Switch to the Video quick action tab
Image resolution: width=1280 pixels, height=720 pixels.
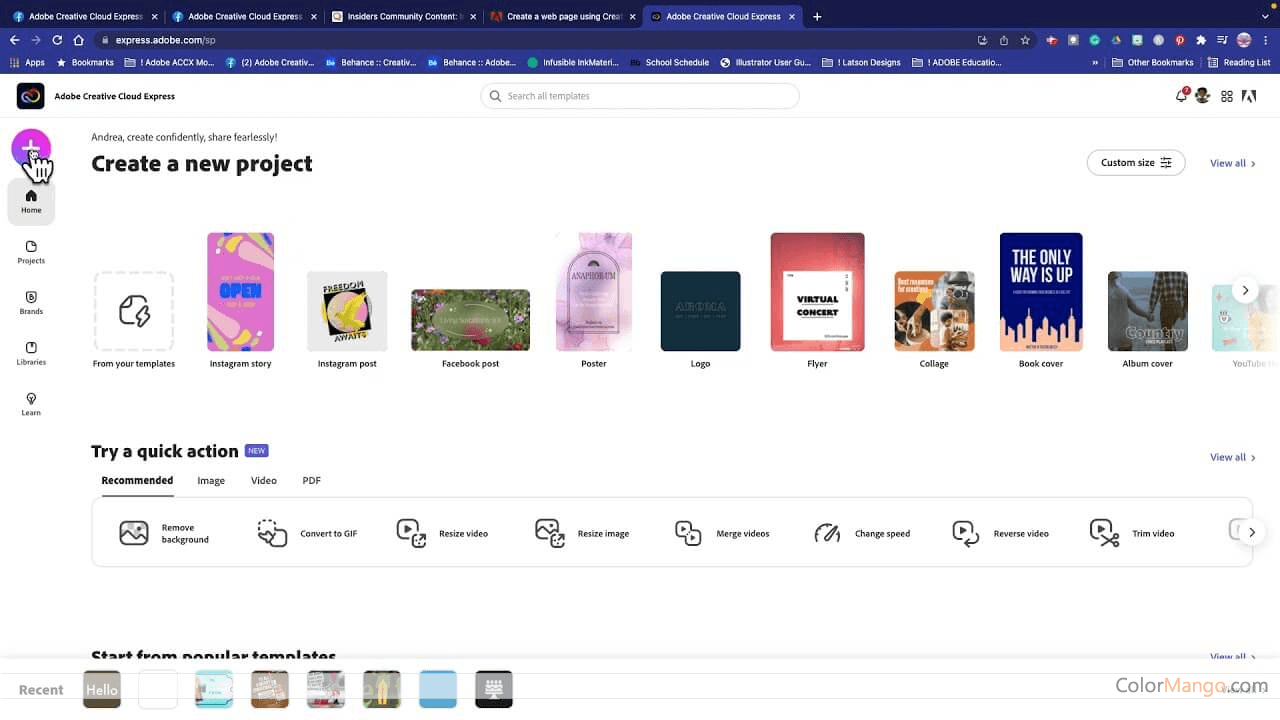(264, 481)
